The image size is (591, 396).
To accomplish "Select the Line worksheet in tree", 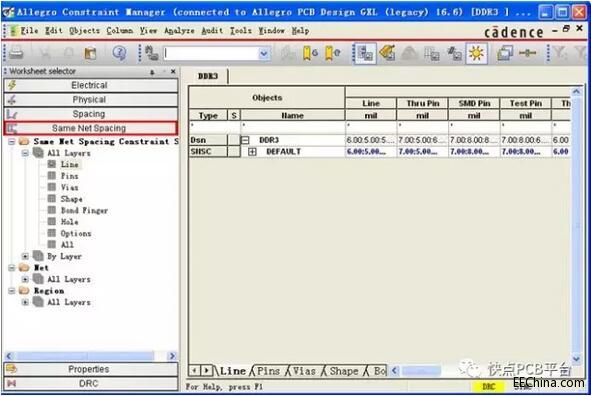I will coord(69,164).
